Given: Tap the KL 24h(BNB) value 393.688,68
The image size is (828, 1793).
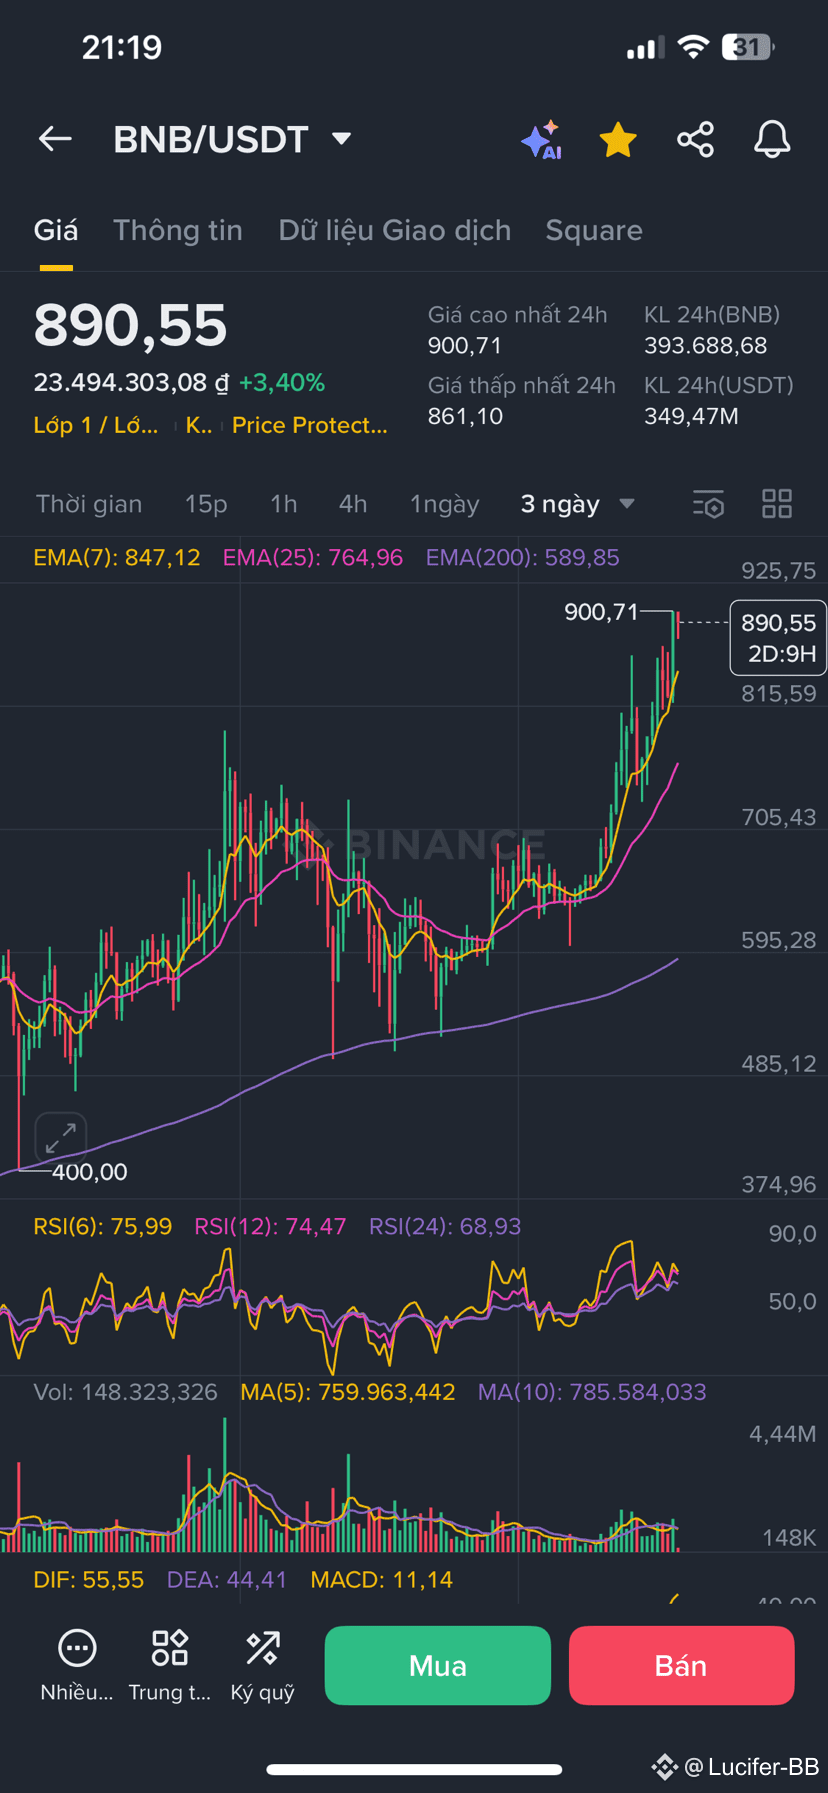Looking at the screenshot, I should click(x=706, y=346).
